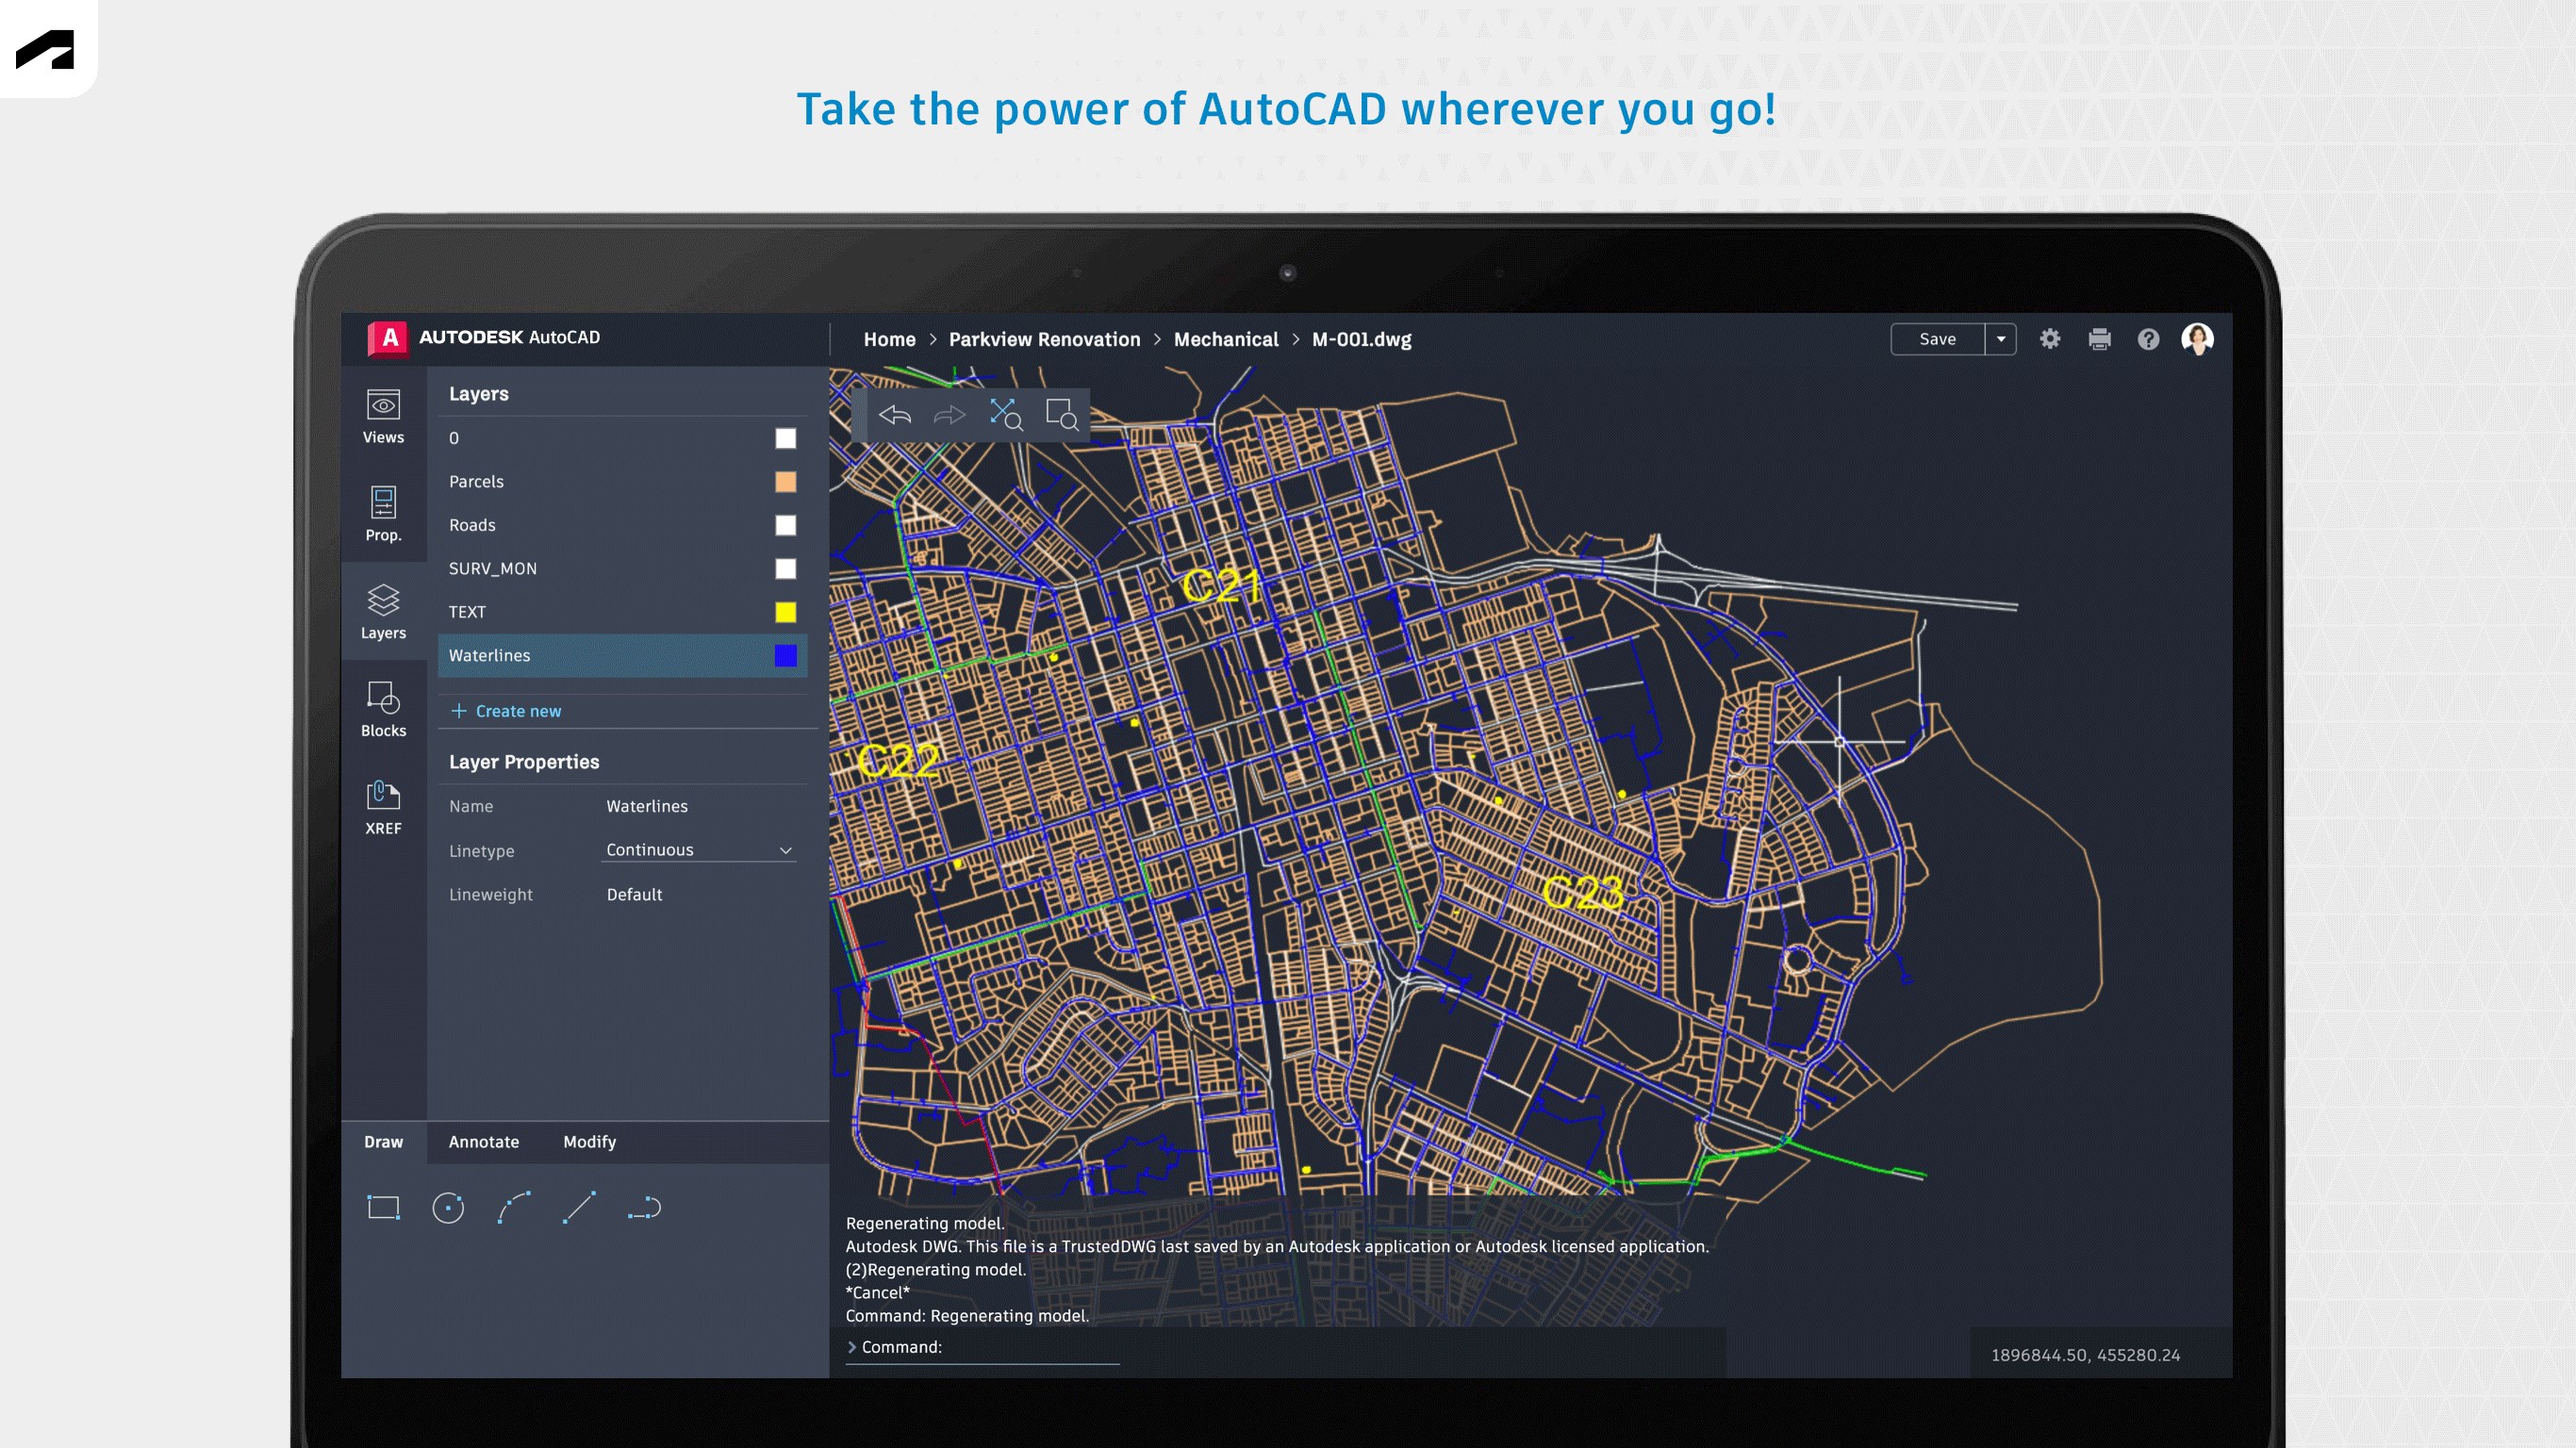
Task: Toggle visibility of the Roads layer
Action: (786, 524)
